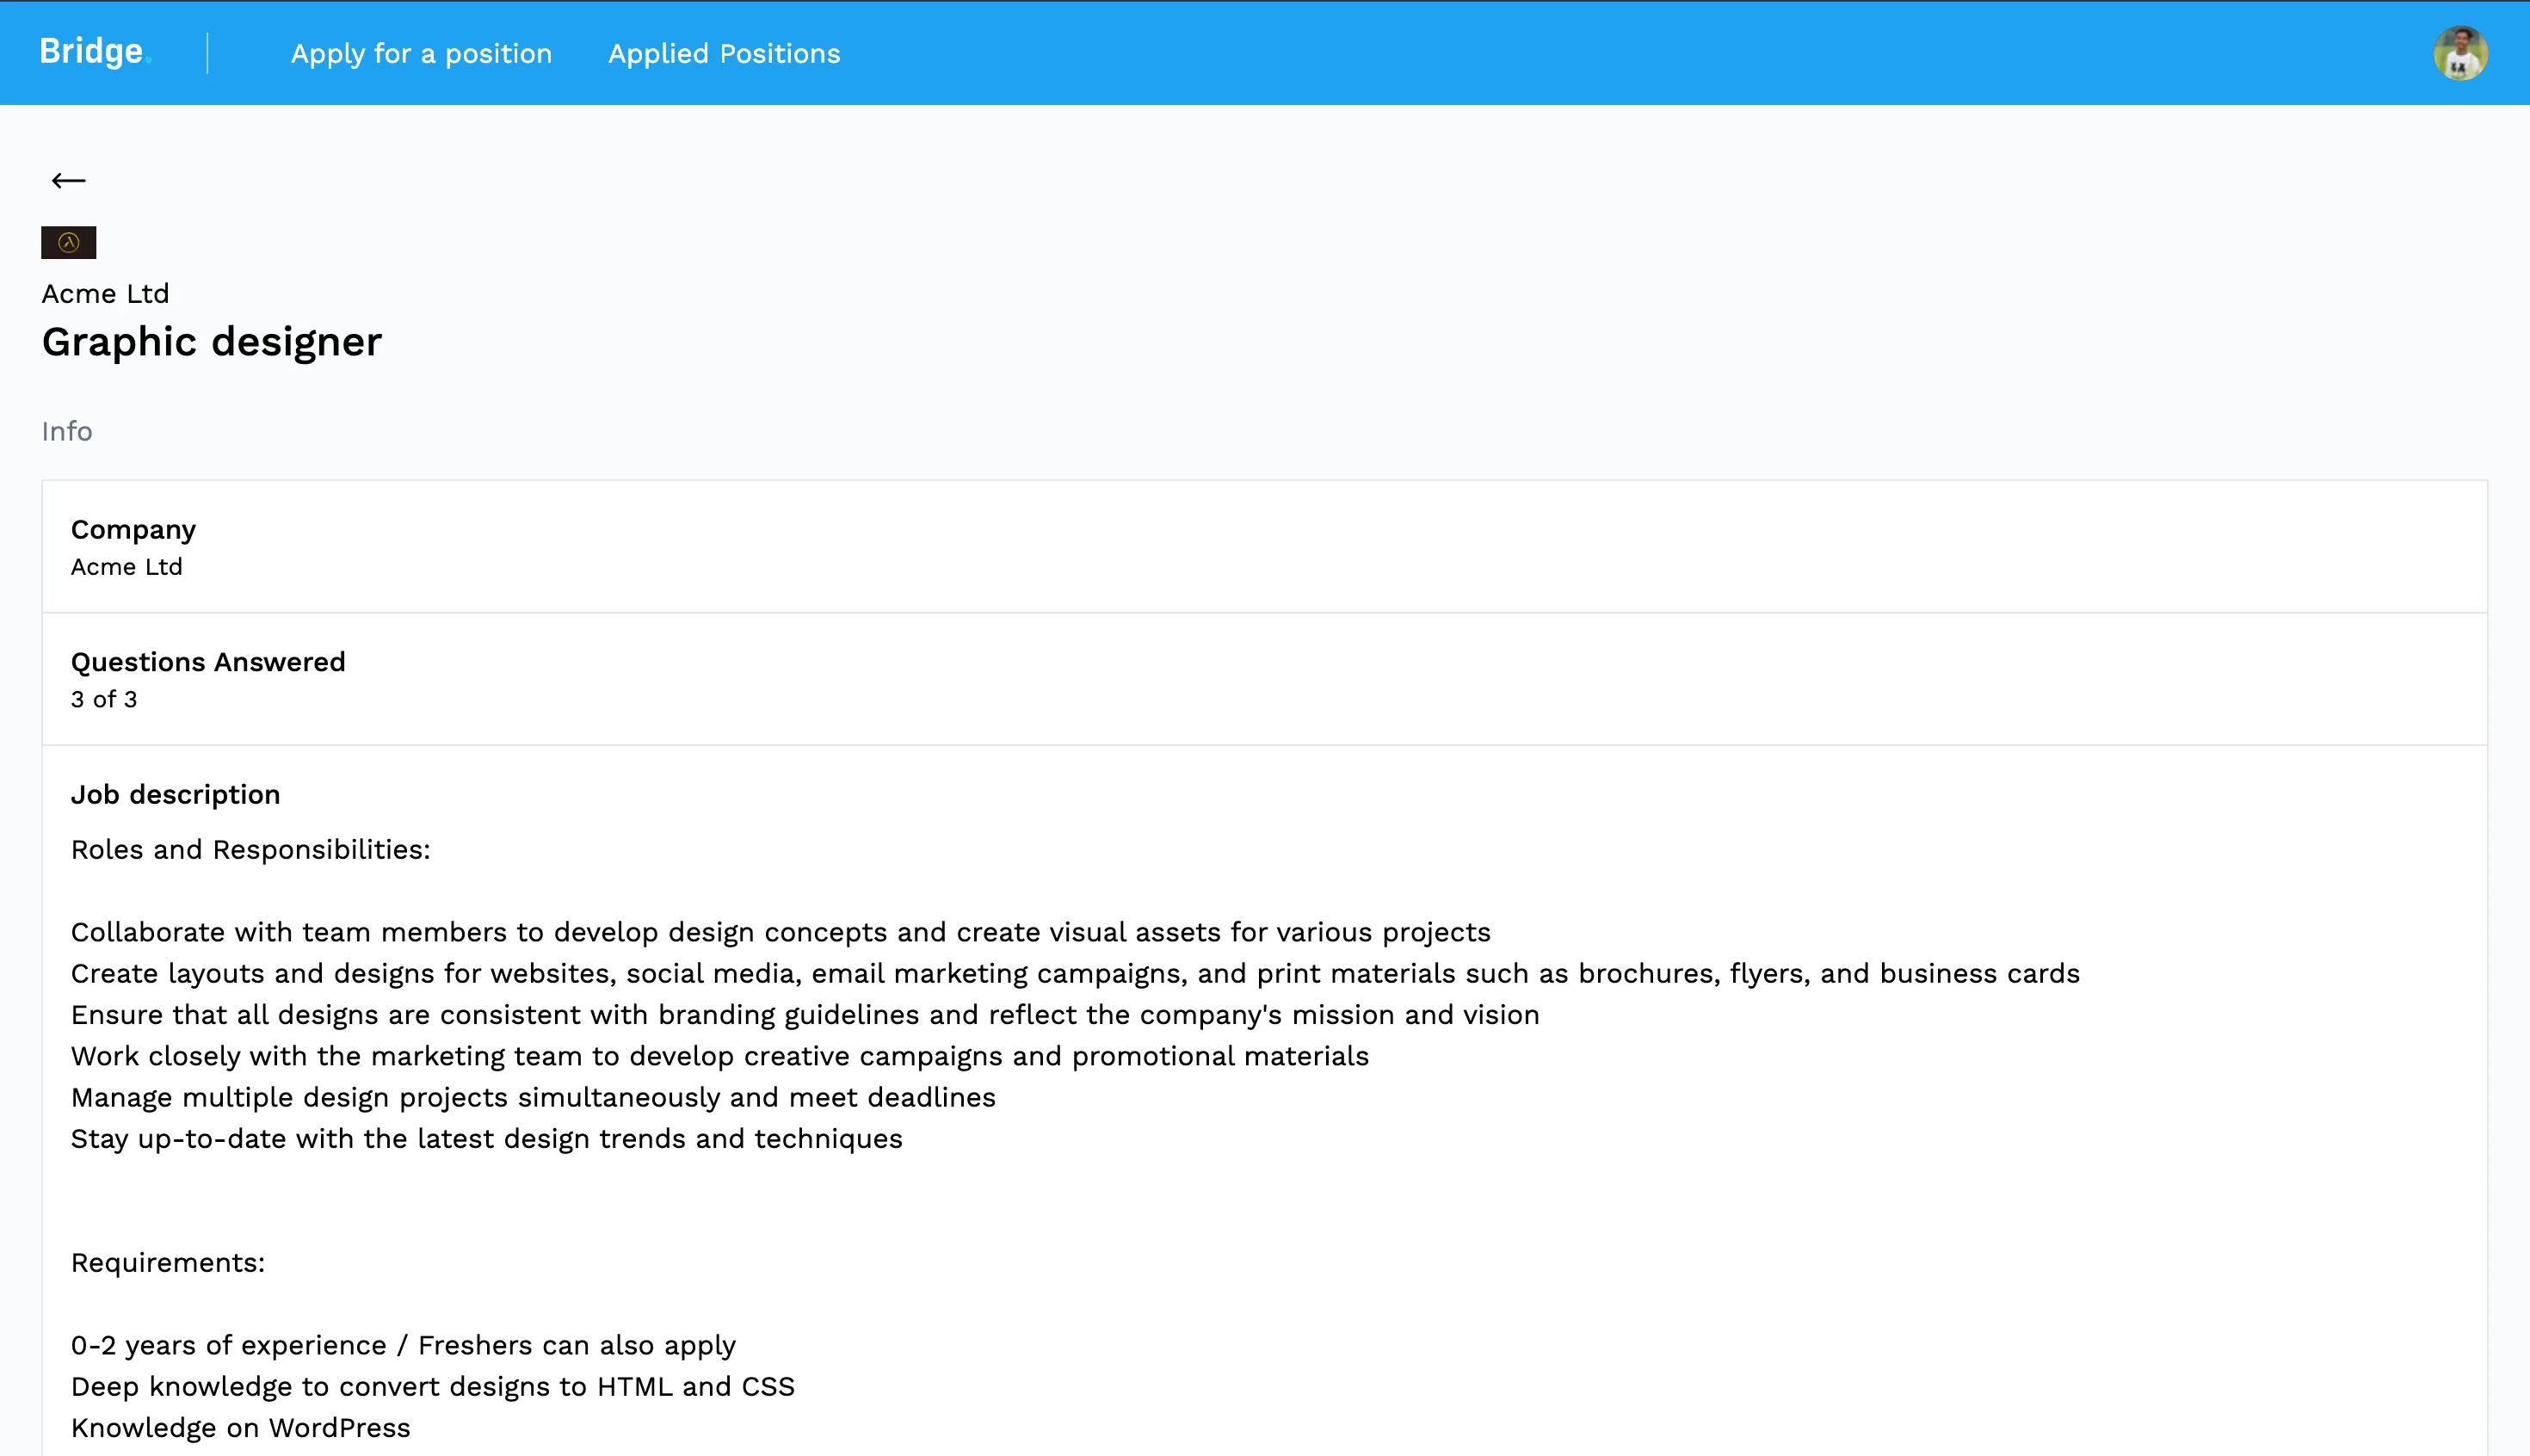Click the Graphic designer heading
Image resolution: width=2530 pixels, height=1456 pixels.
212,342
